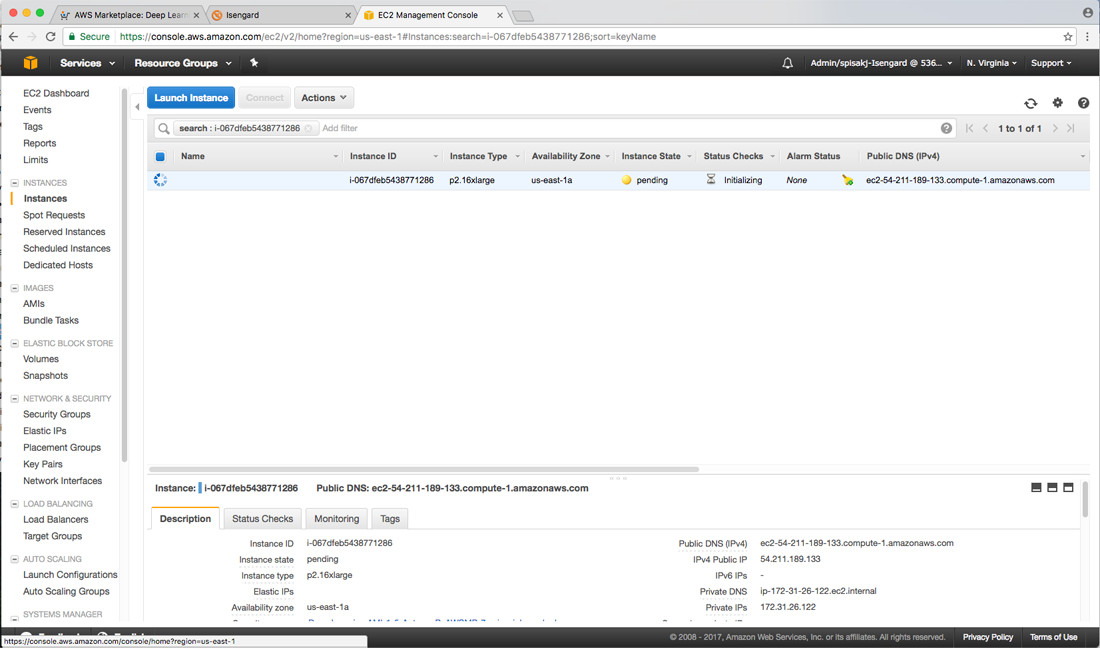This screenshot has height=648, width=1100.
Task: Open the Services dropdown menu
Action: [87, 63]
